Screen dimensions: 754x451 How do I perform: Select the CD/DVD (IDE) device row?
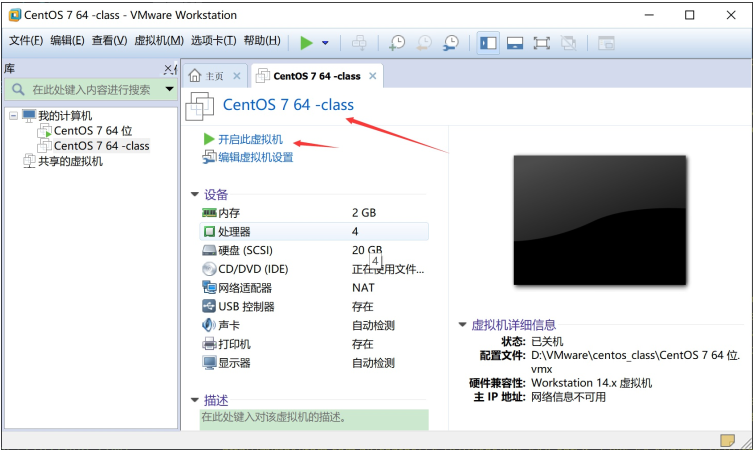click(314, 269)
